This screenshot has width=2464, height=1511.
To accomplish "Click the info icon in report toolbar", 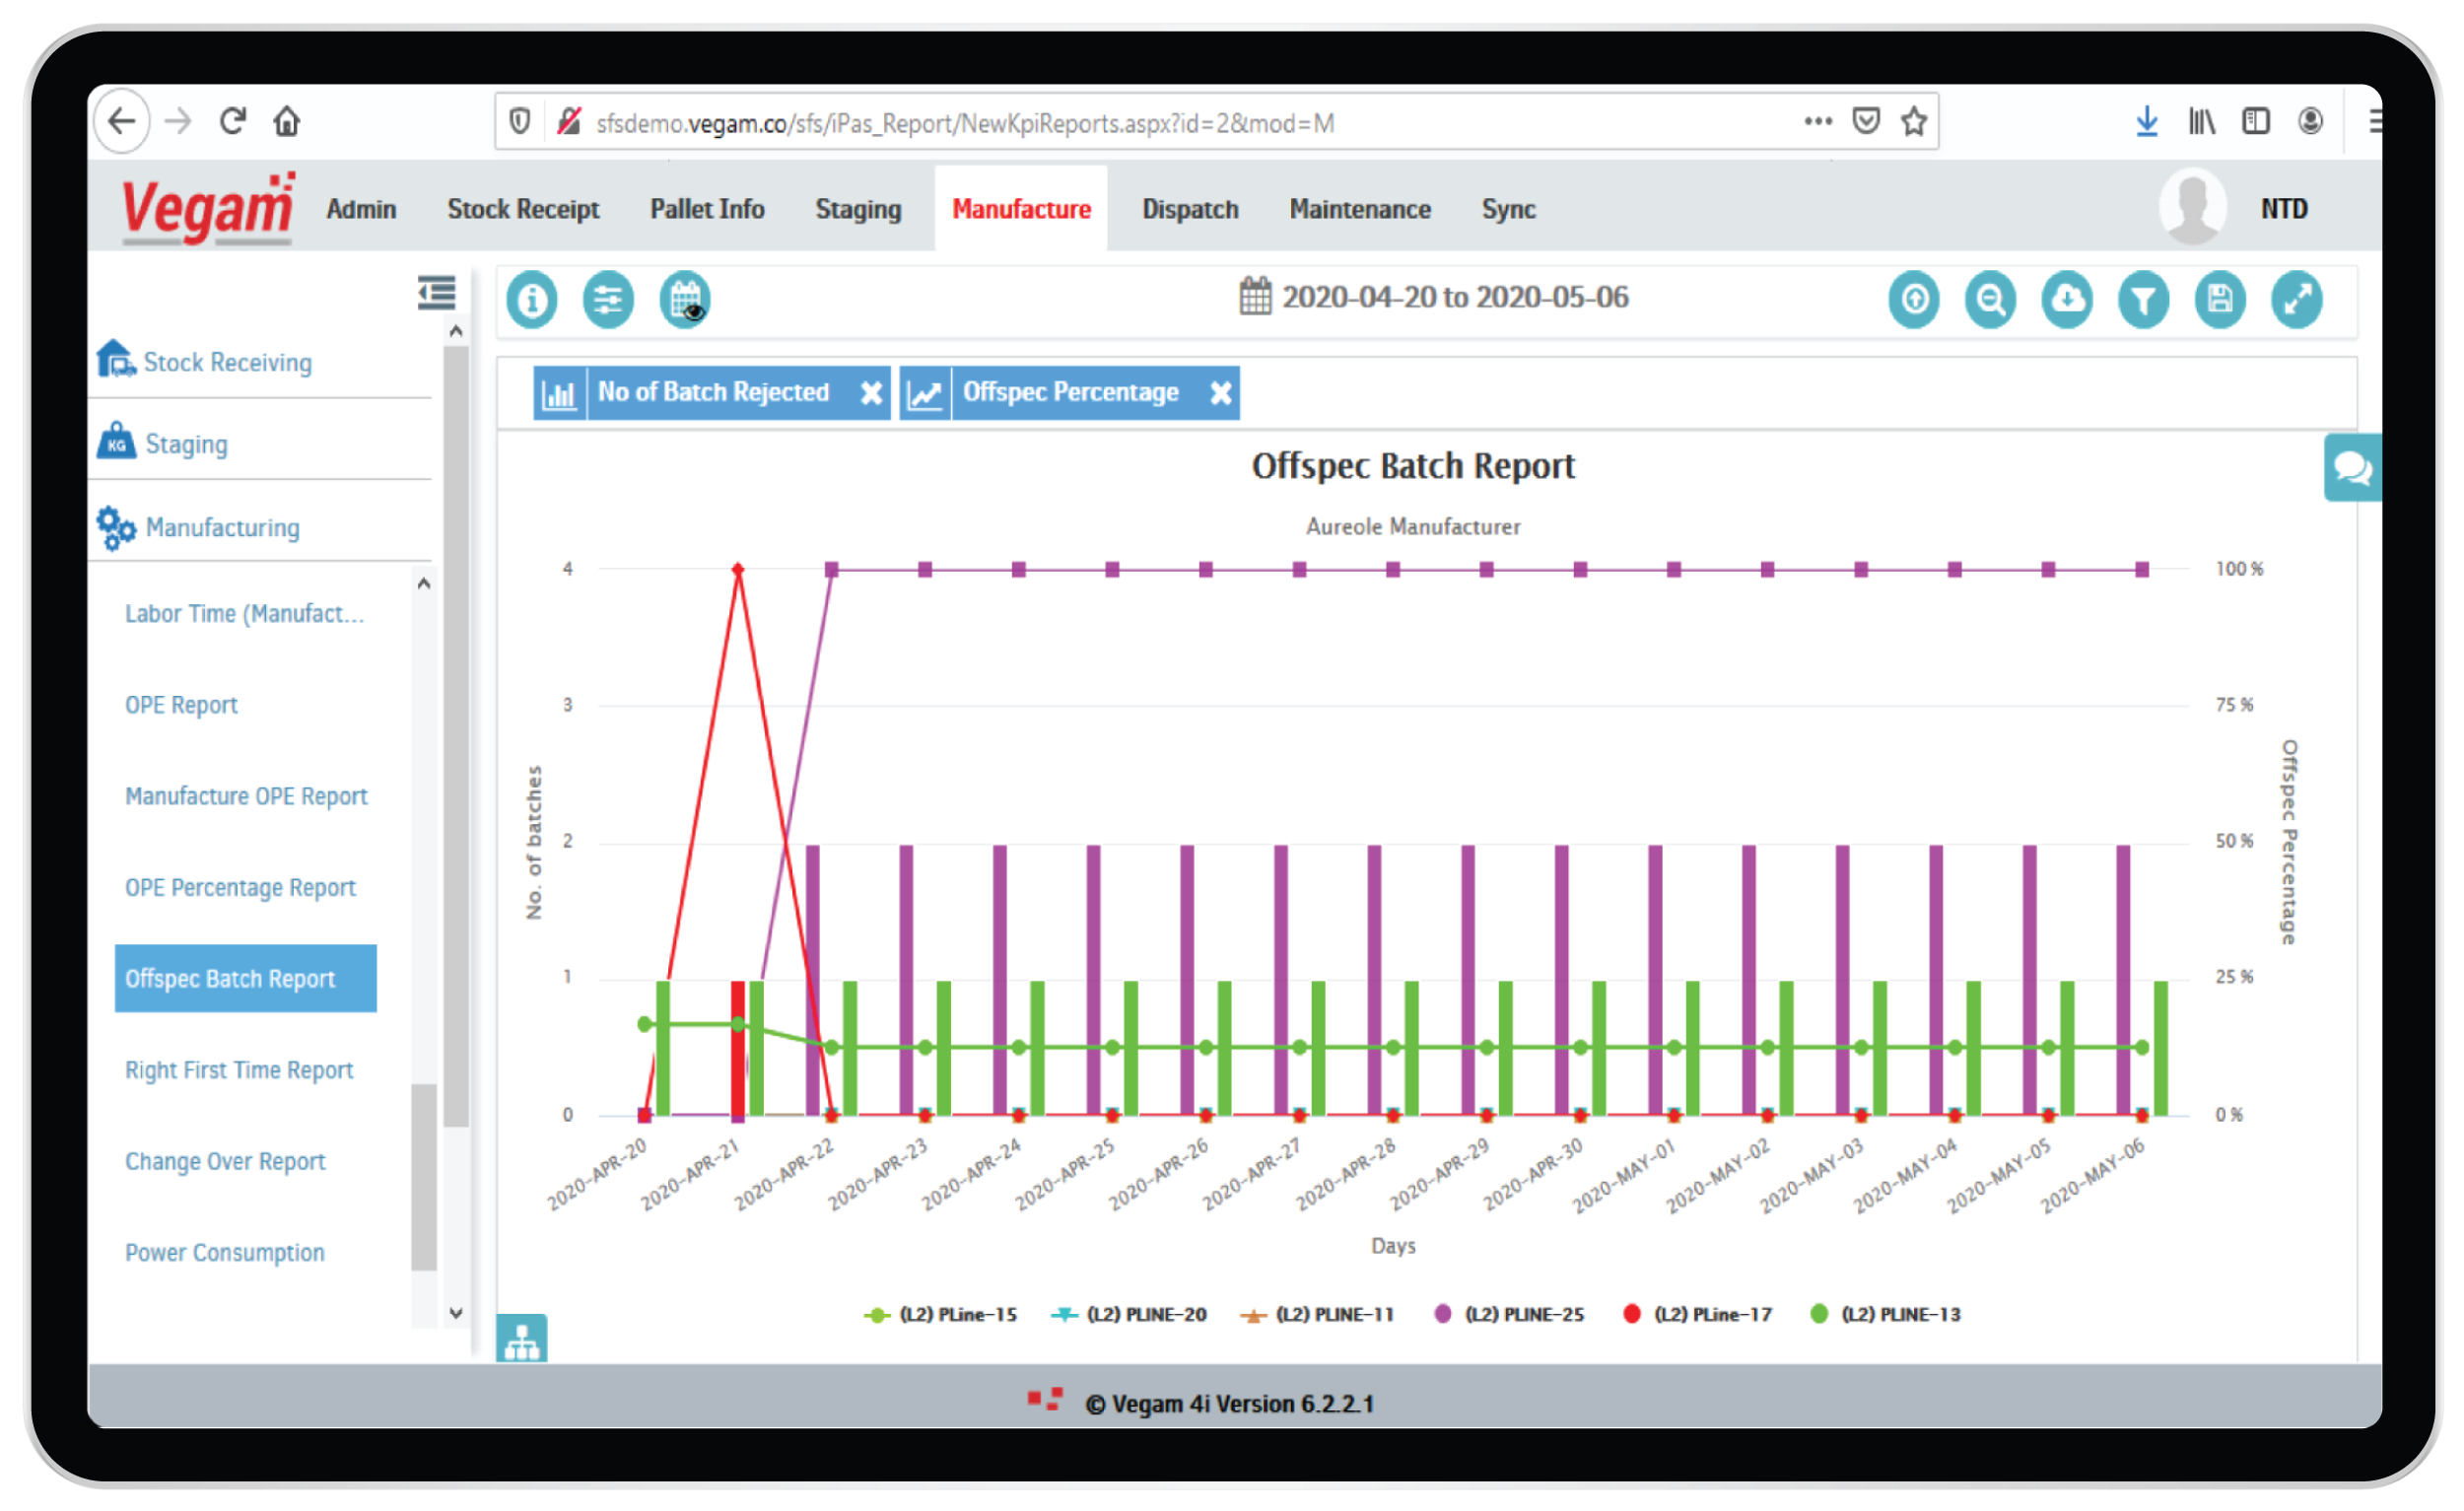I will tap(531, 299).
